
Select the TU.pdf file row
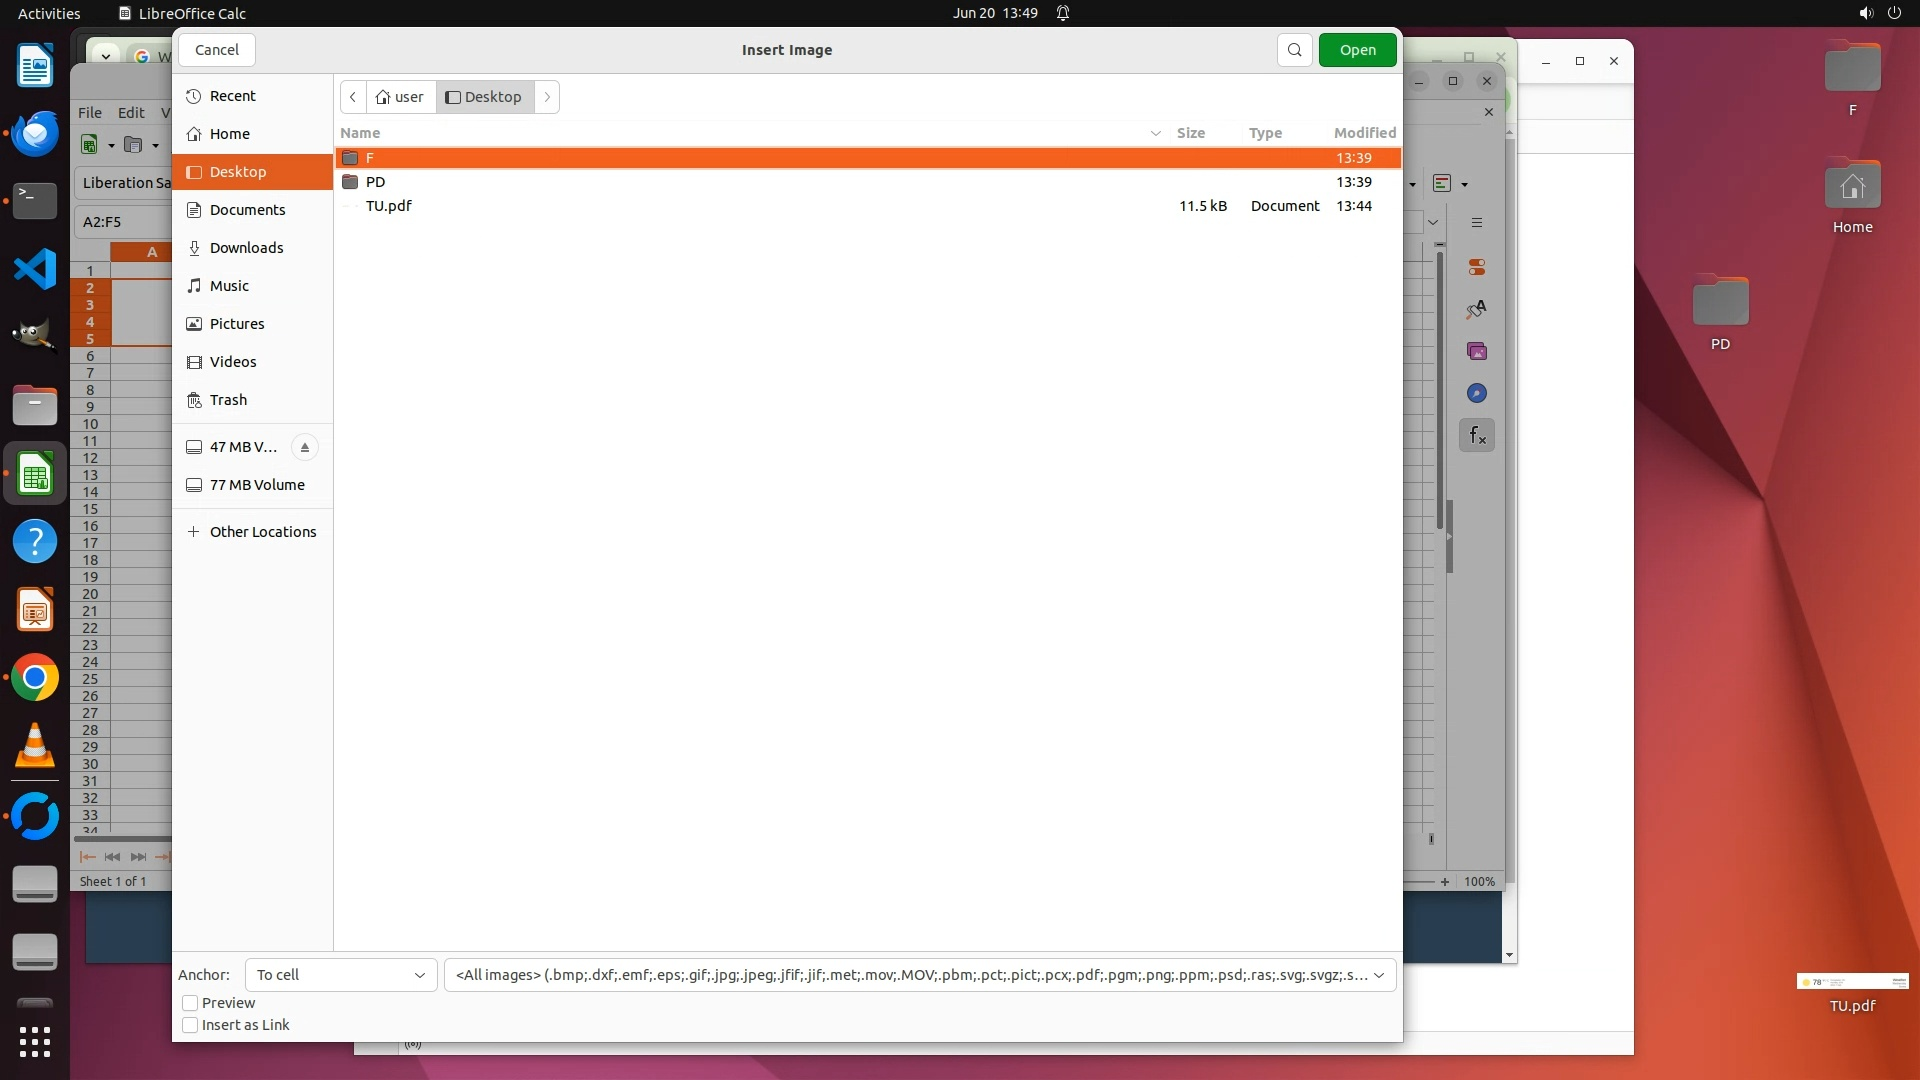tap(389, 206)
